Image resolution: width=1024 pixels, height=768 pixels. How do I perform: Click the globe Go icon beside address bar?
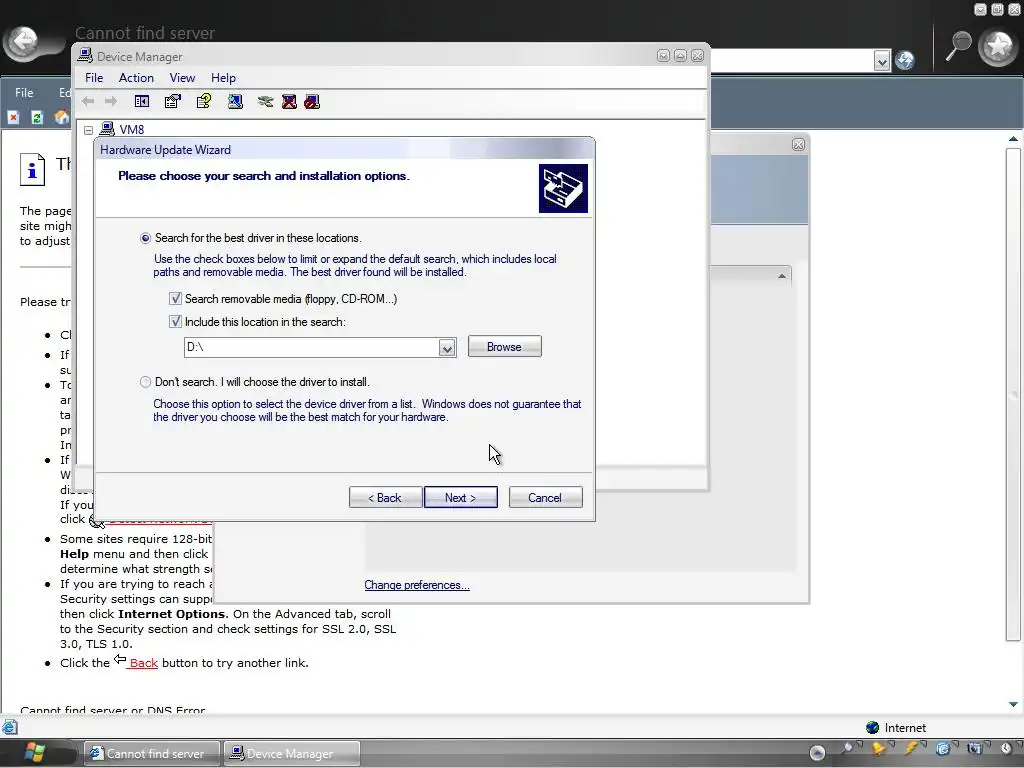[904, 61]
